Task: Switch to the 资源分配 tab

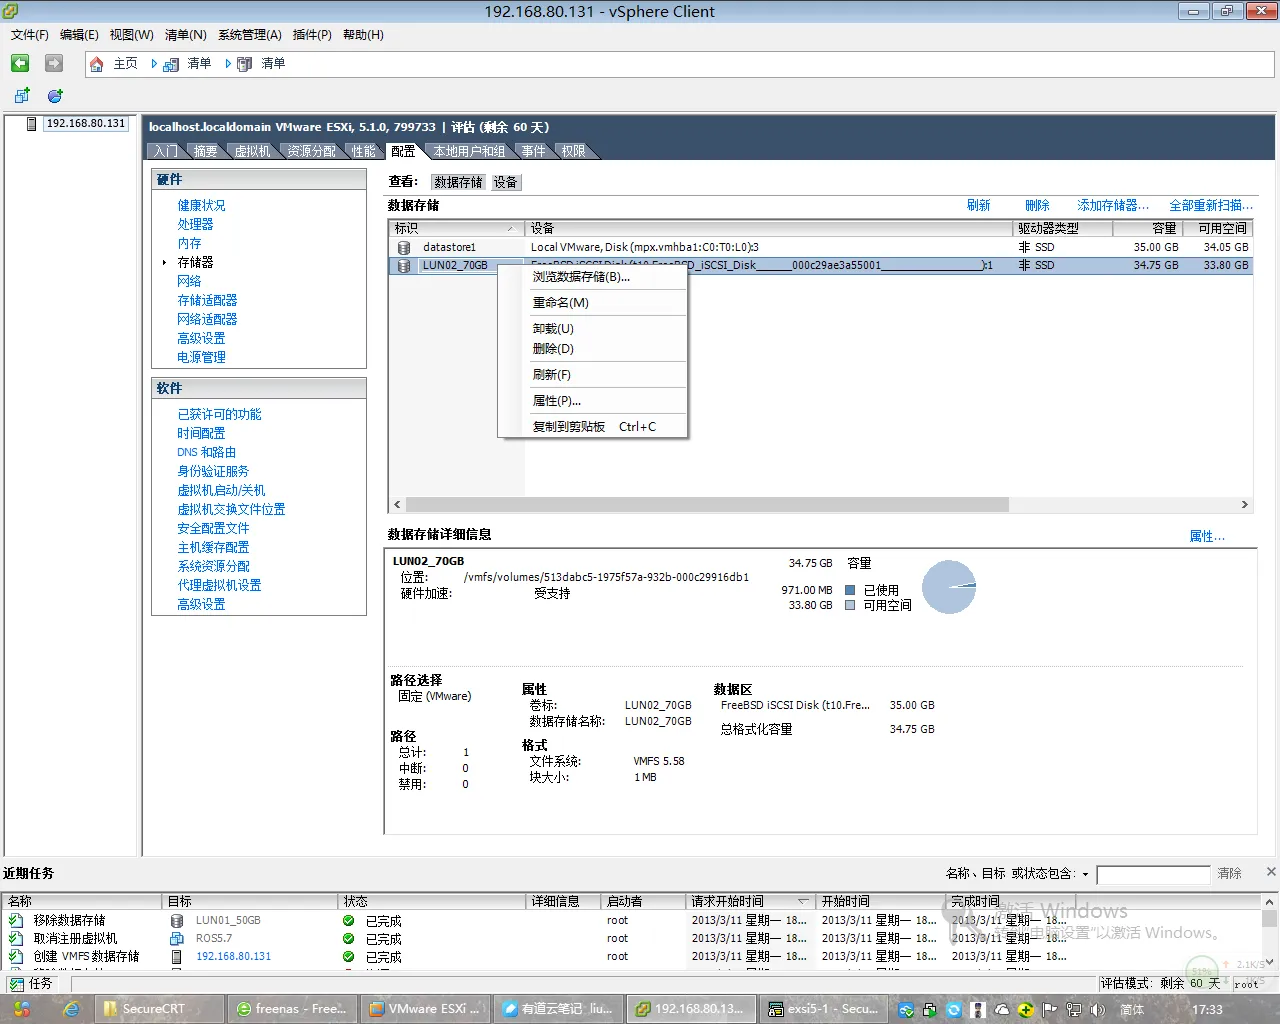Action: (x=312, y=151)
